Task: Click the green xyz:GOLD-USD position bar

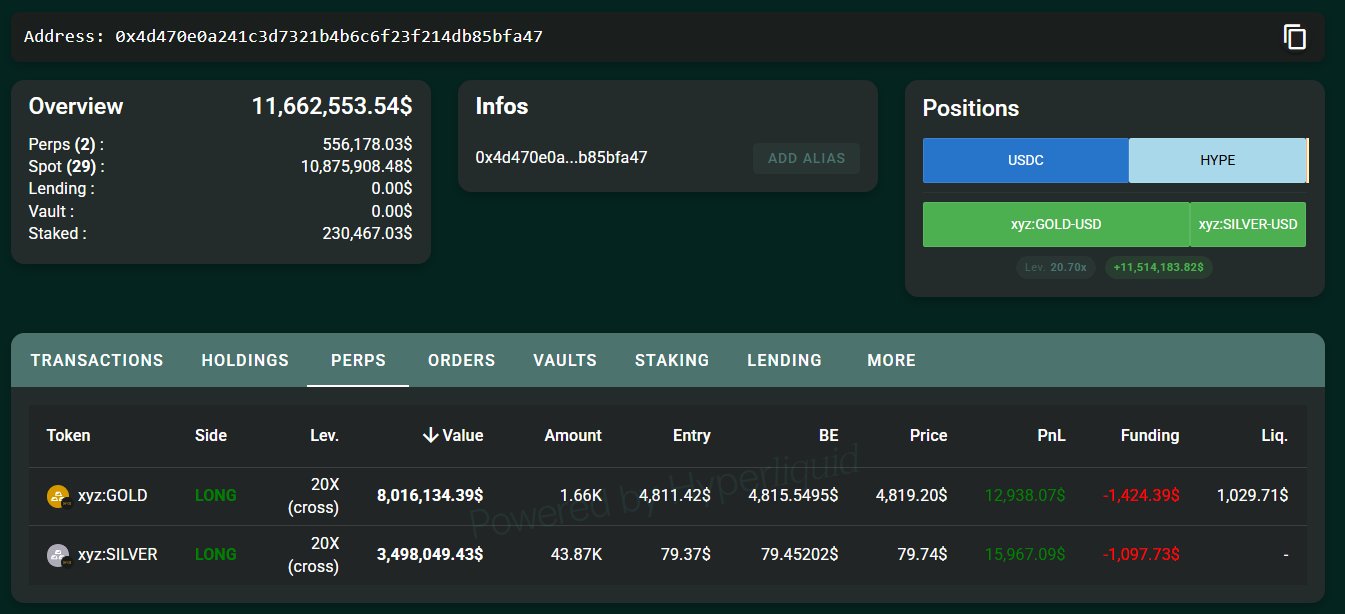Action: 1056,224
